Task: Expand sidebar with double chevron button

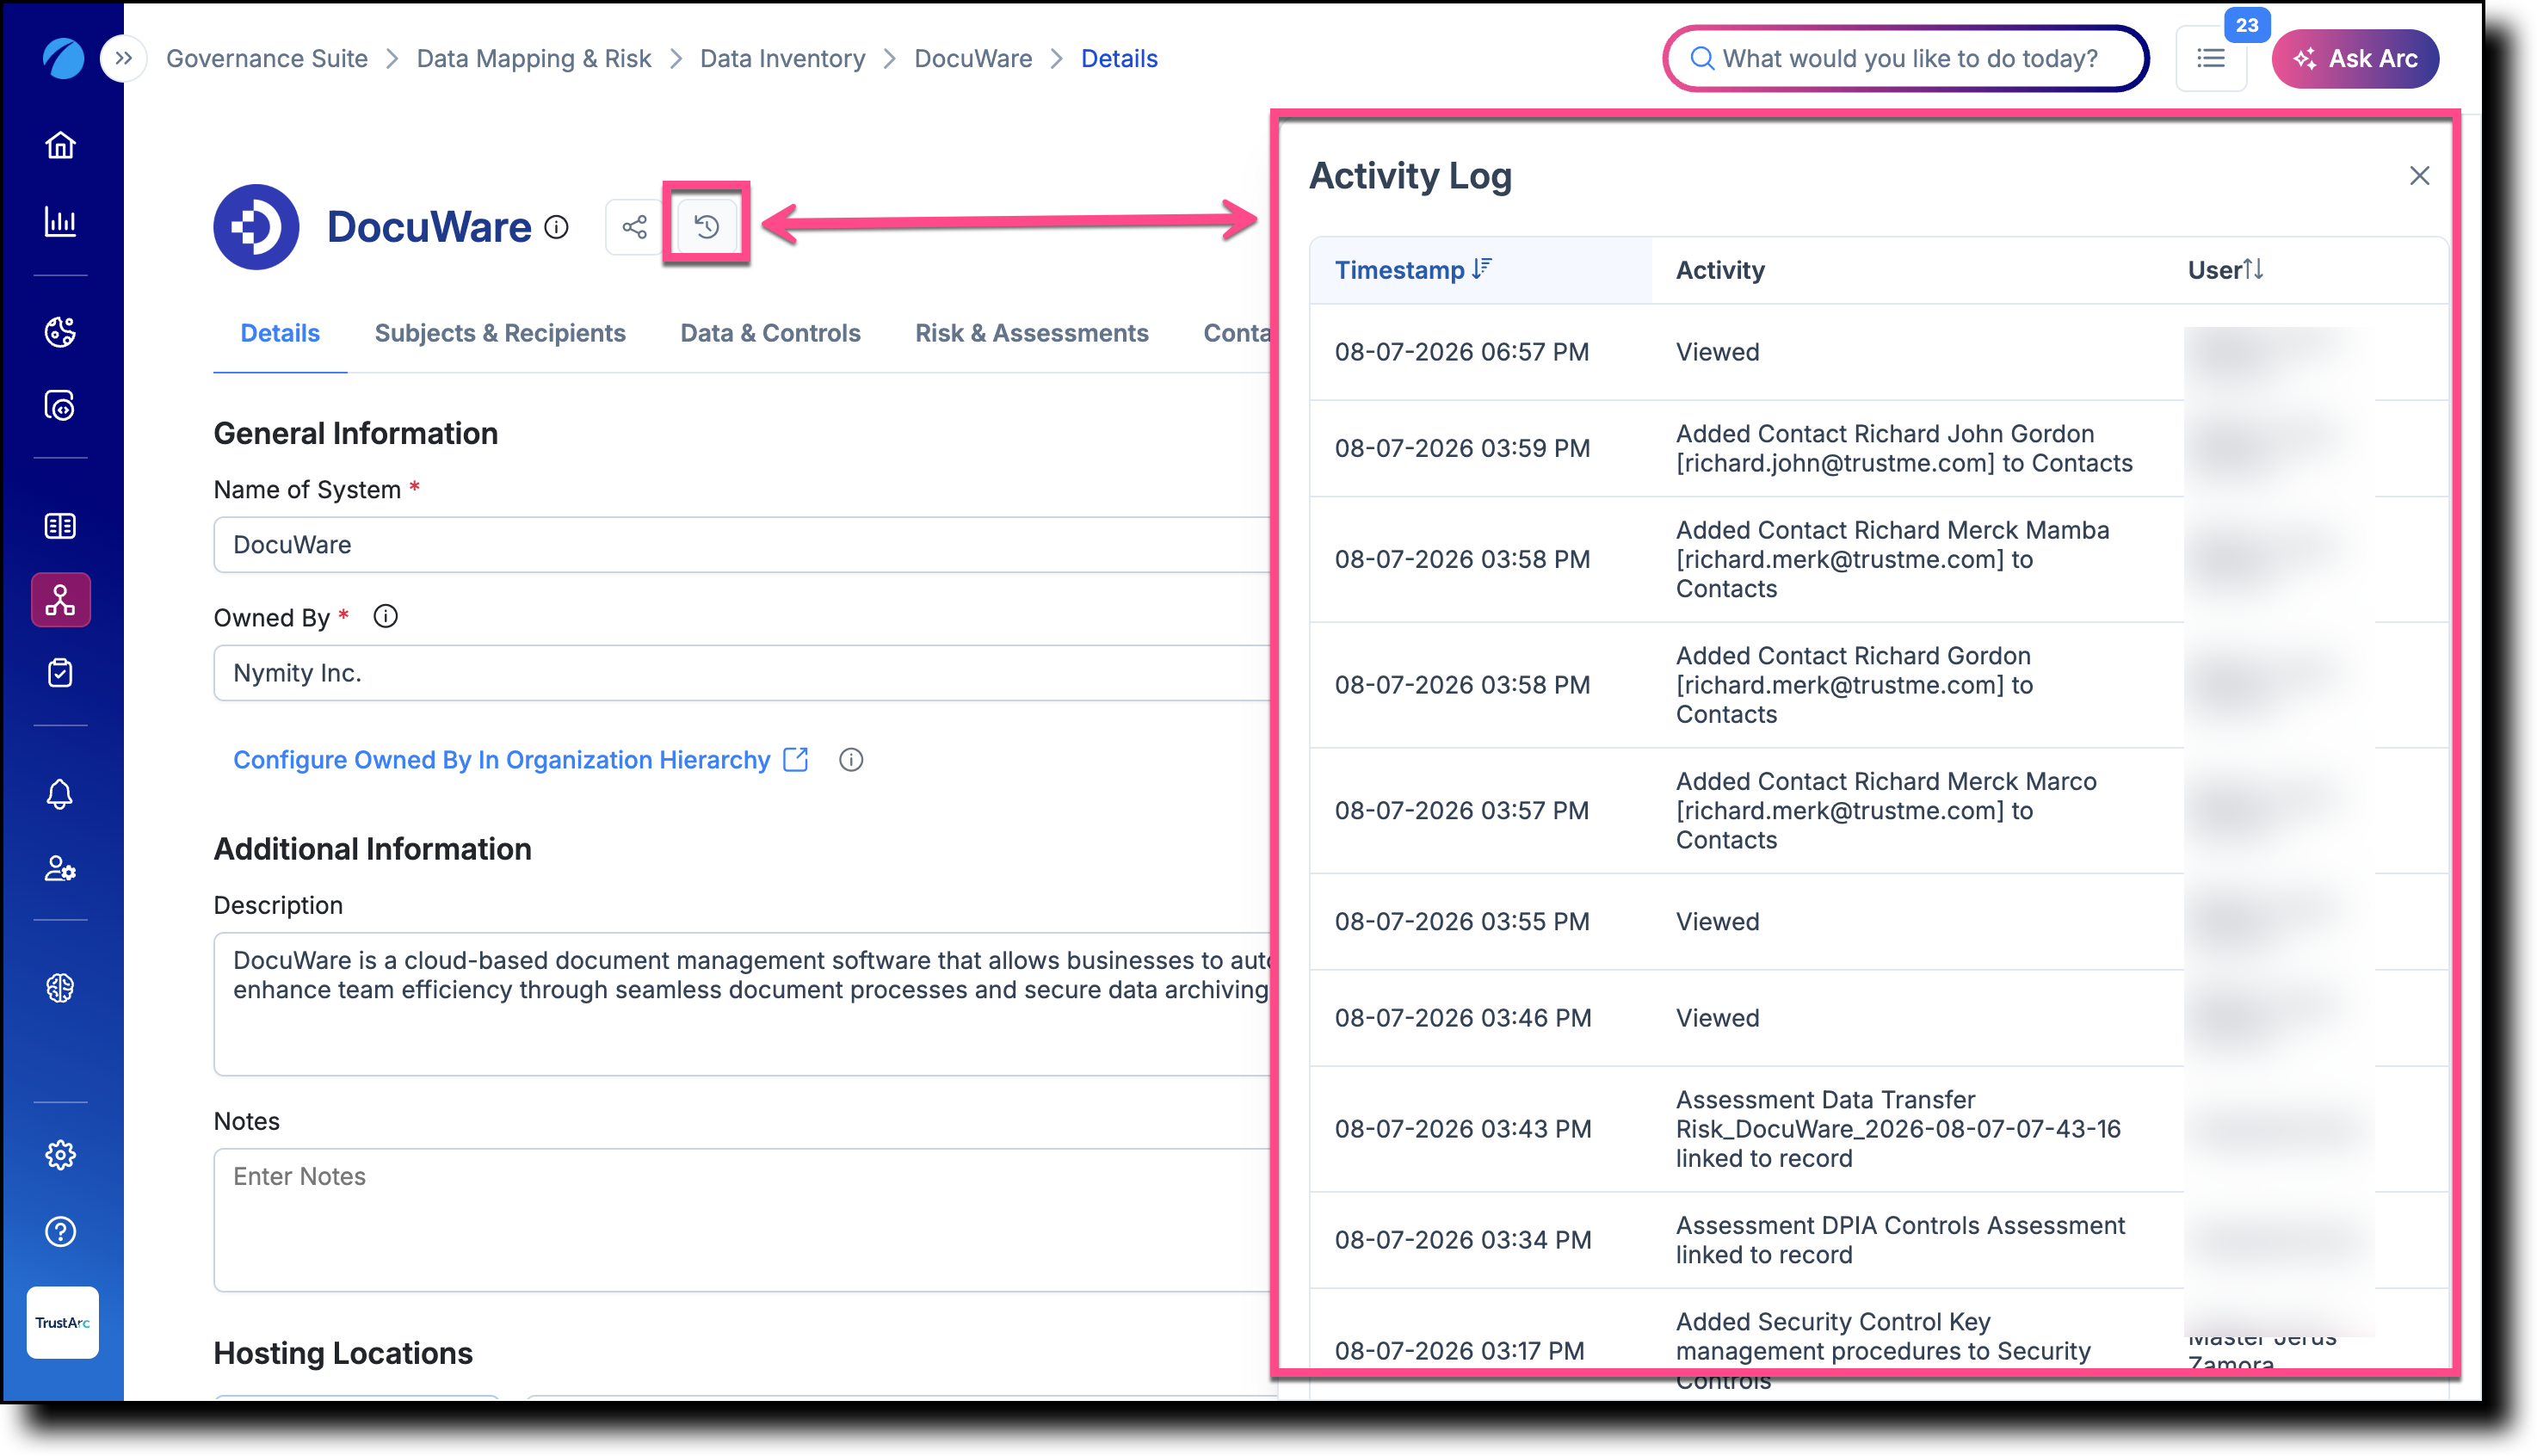Action: (x=124, y=58)
